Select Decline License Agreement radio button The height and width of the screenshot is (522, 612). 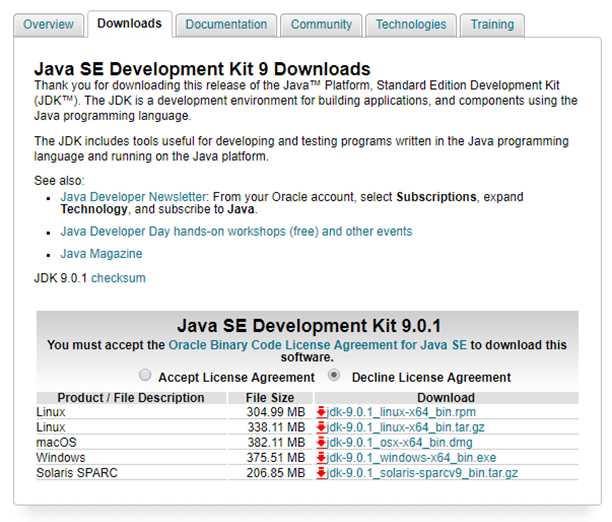click(x=334, y=375)
